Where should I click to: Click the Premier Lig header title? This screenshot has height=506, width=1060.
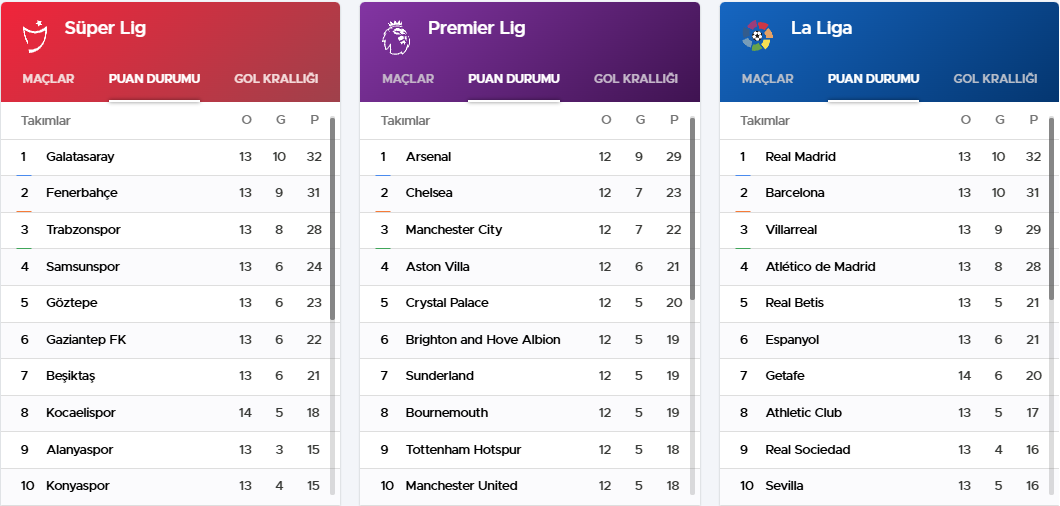[477, 28]
